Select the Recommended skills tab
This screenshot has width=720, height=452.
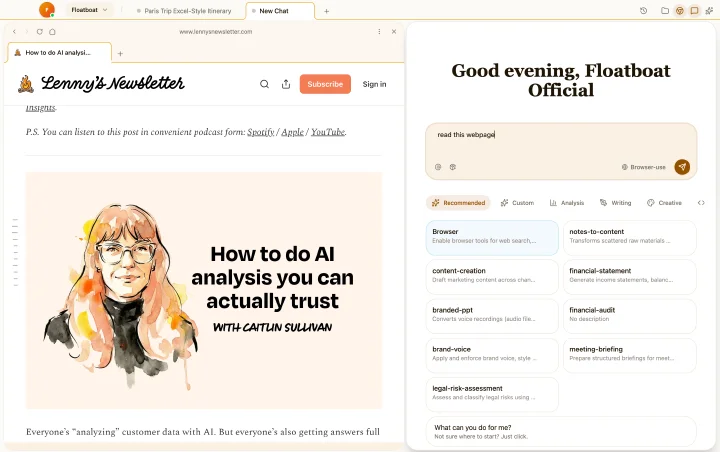[458, 203]
